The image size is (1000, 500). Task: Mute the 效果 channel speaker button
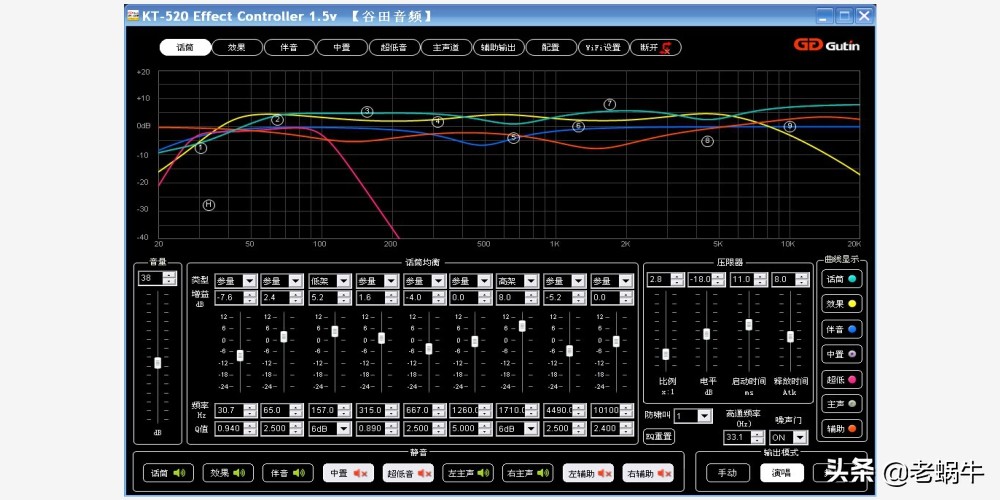[228, 473]
